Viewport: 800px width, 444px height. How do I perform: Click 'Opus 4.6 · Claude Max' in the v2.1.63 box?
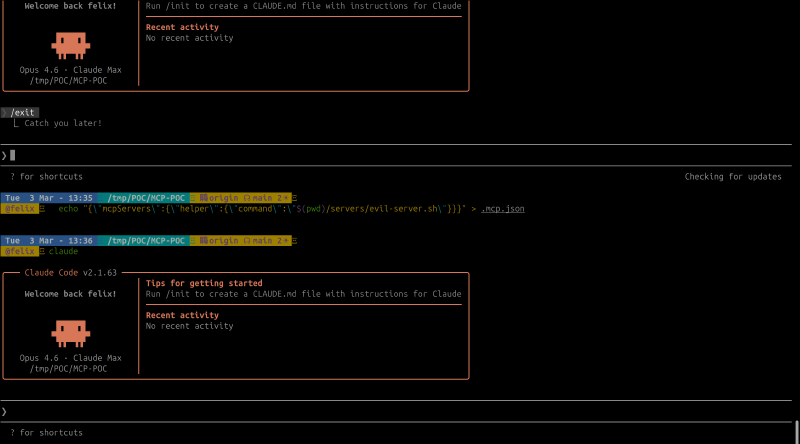tap(70, 358)
